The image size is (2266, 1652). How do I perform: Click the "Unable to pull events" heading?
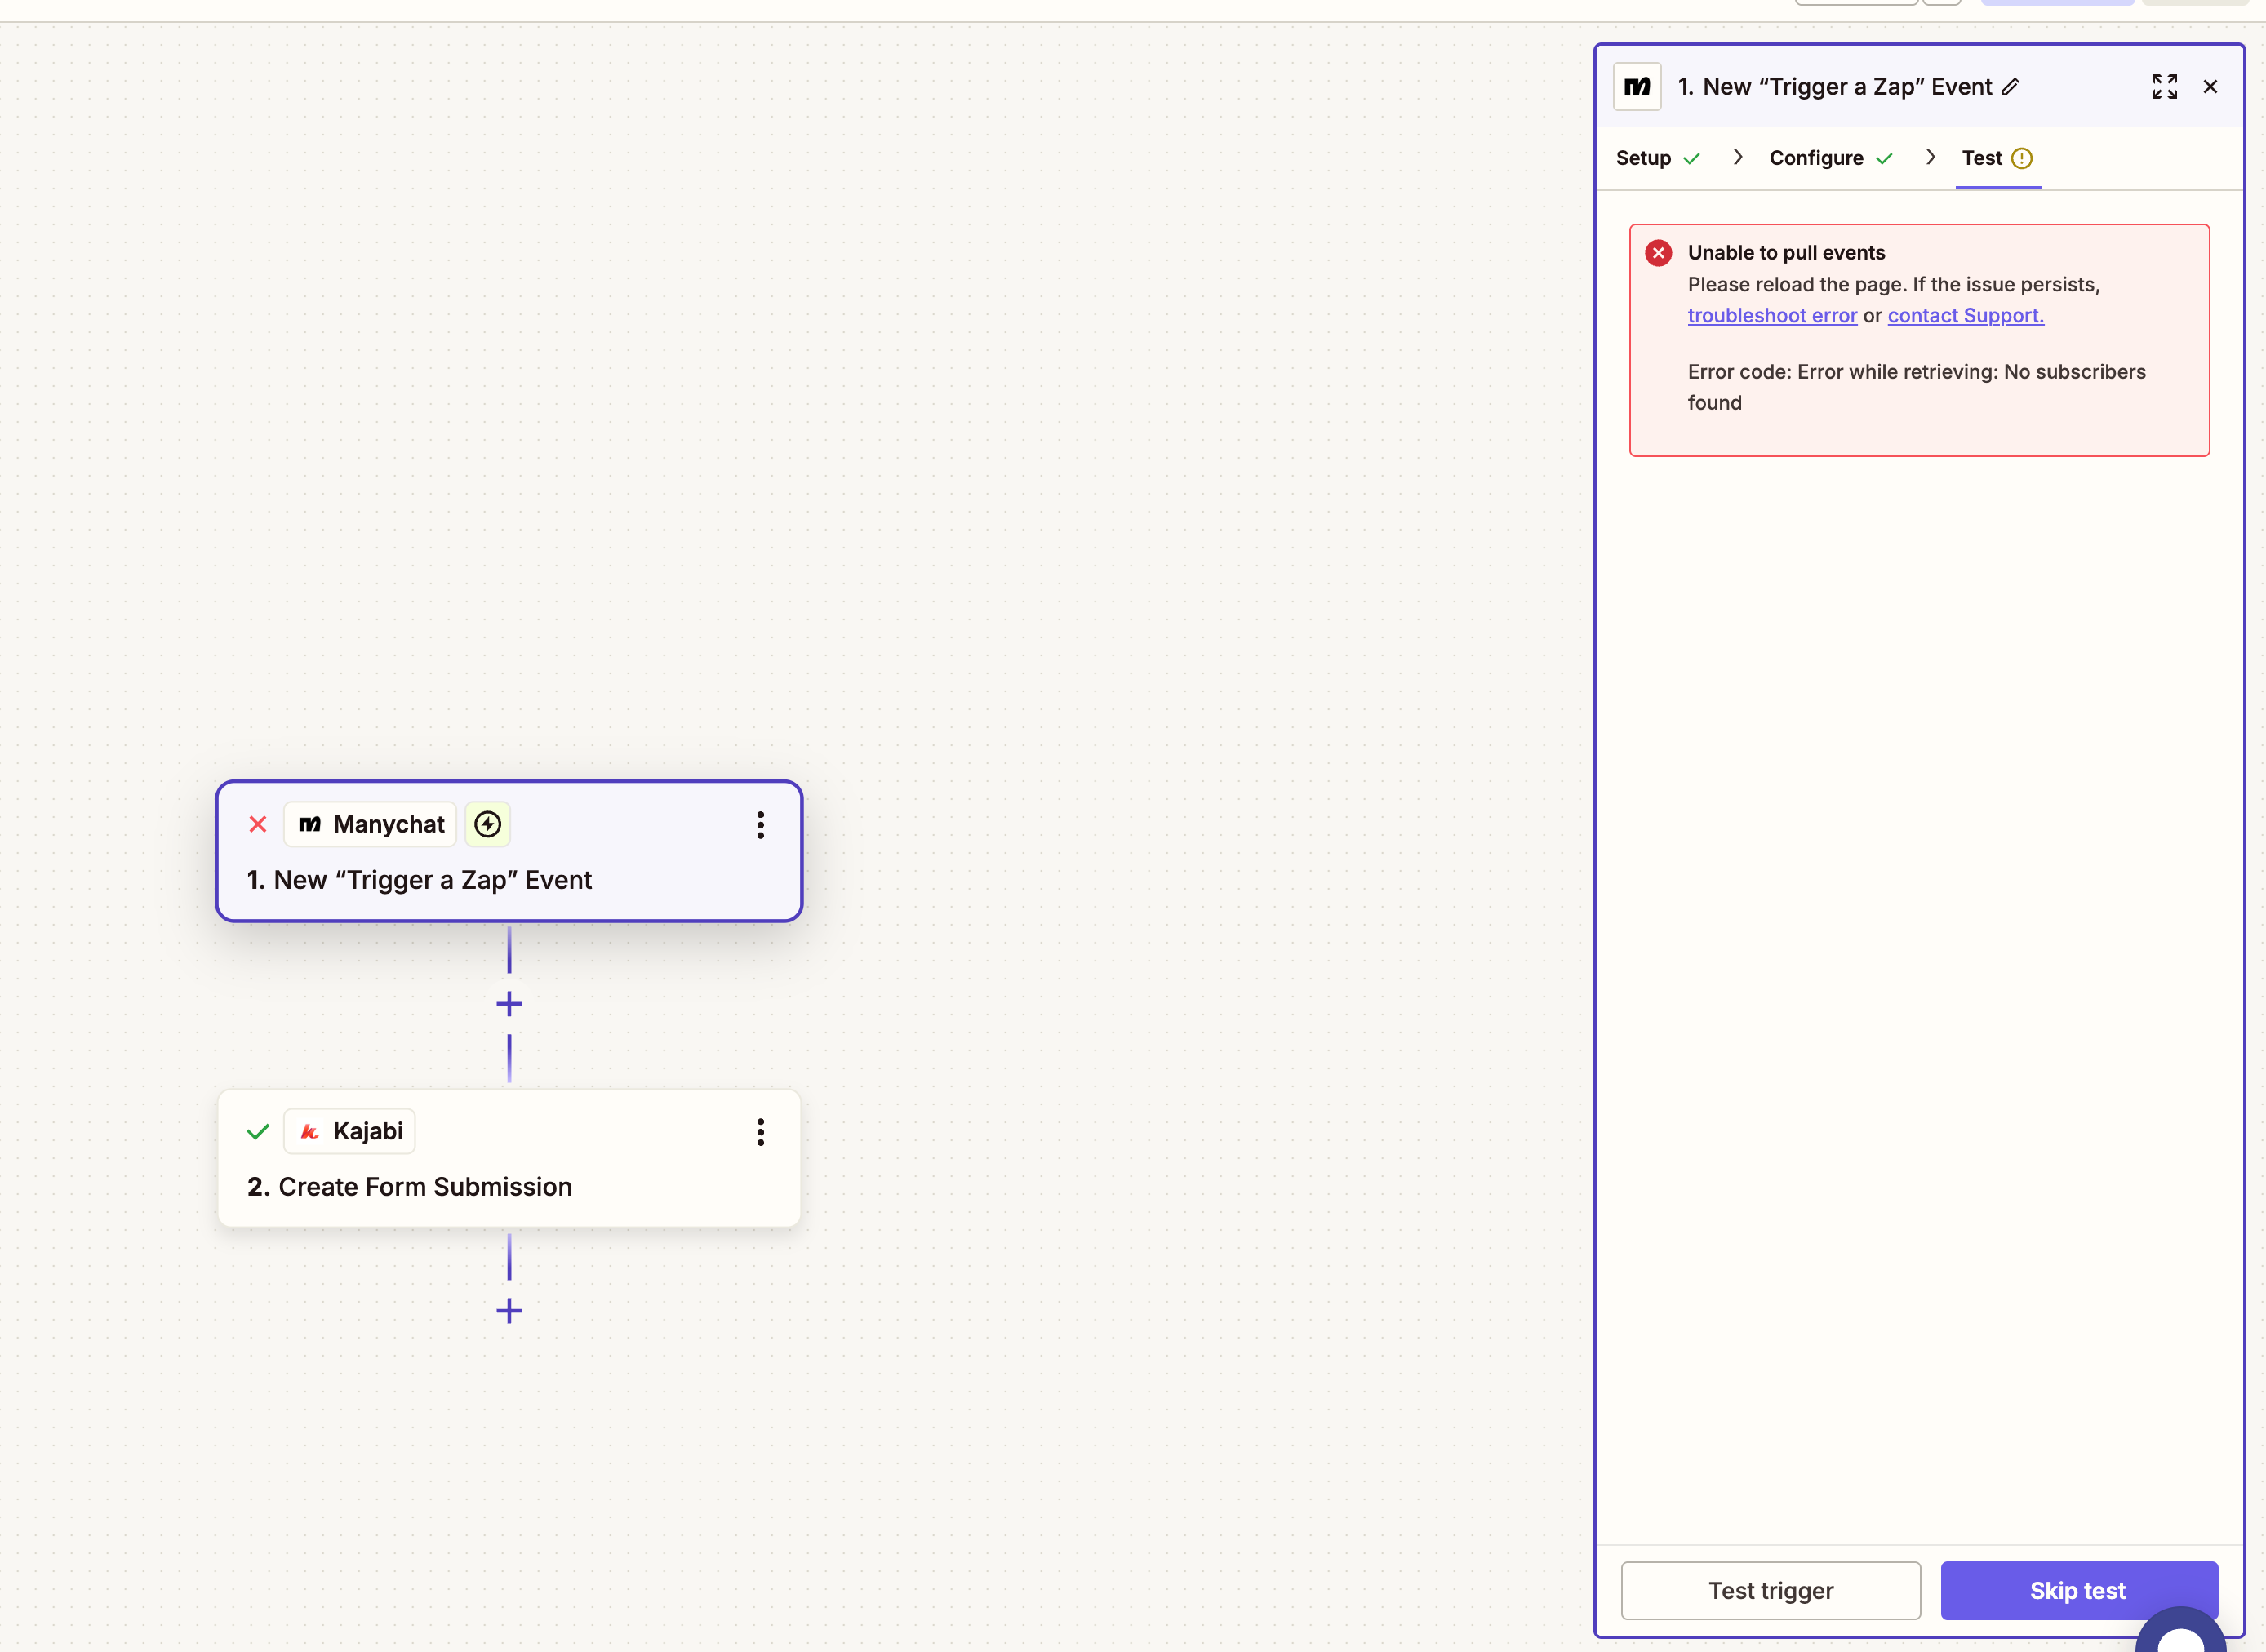pos(1786,253)
